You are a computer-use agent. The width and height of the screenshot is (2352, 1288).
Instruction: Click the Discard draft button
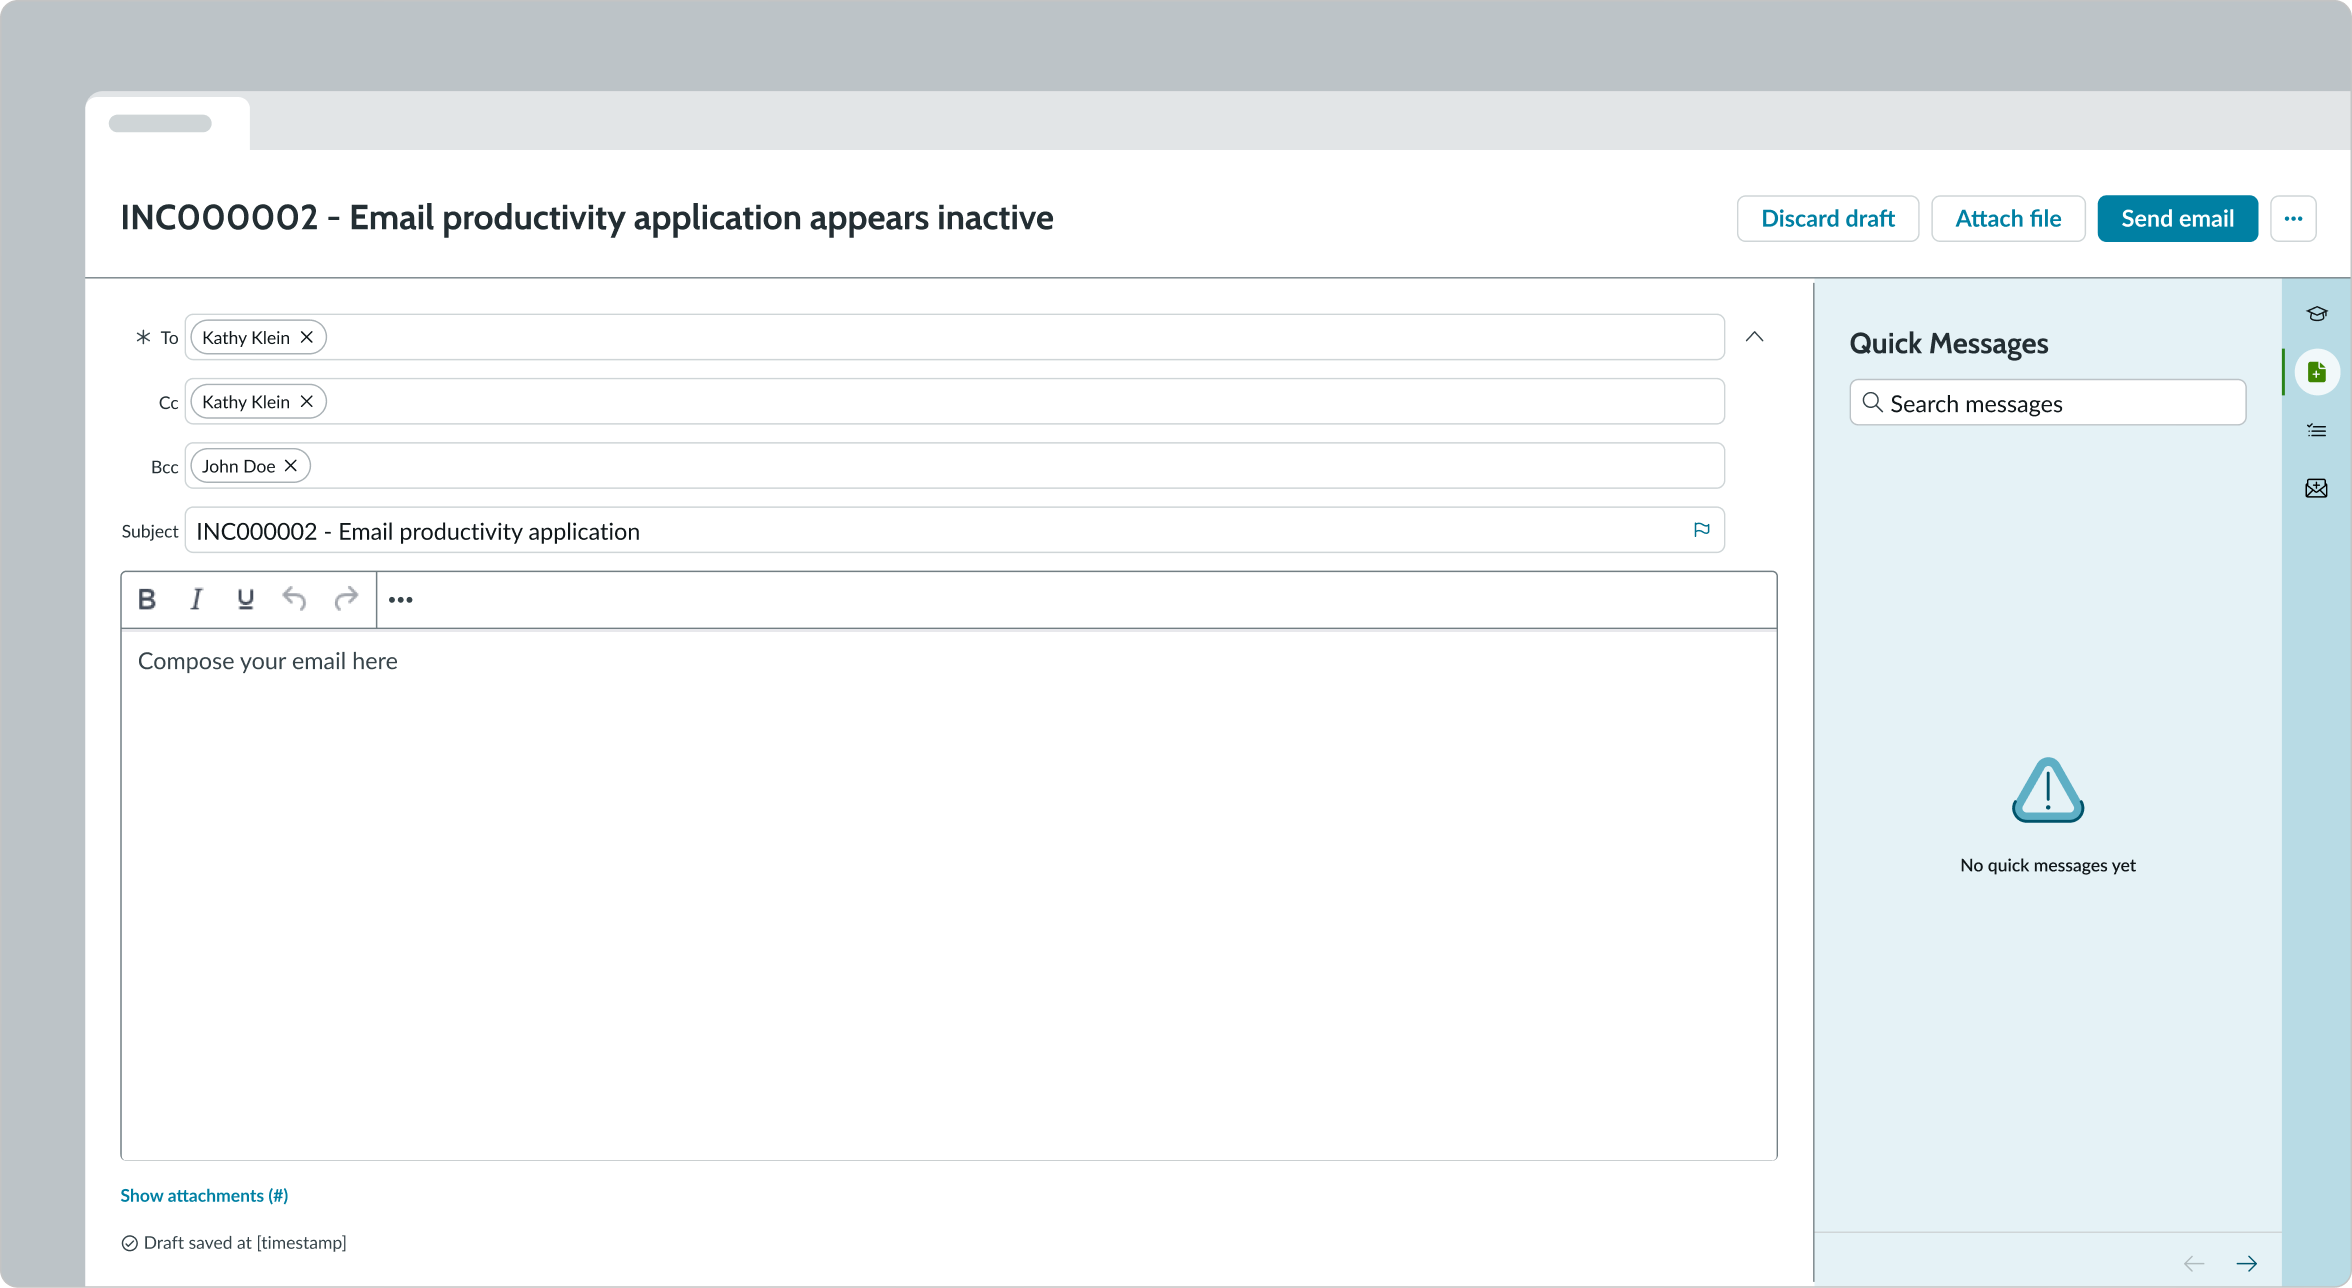pyautogui.click(x=1827, y=218)
